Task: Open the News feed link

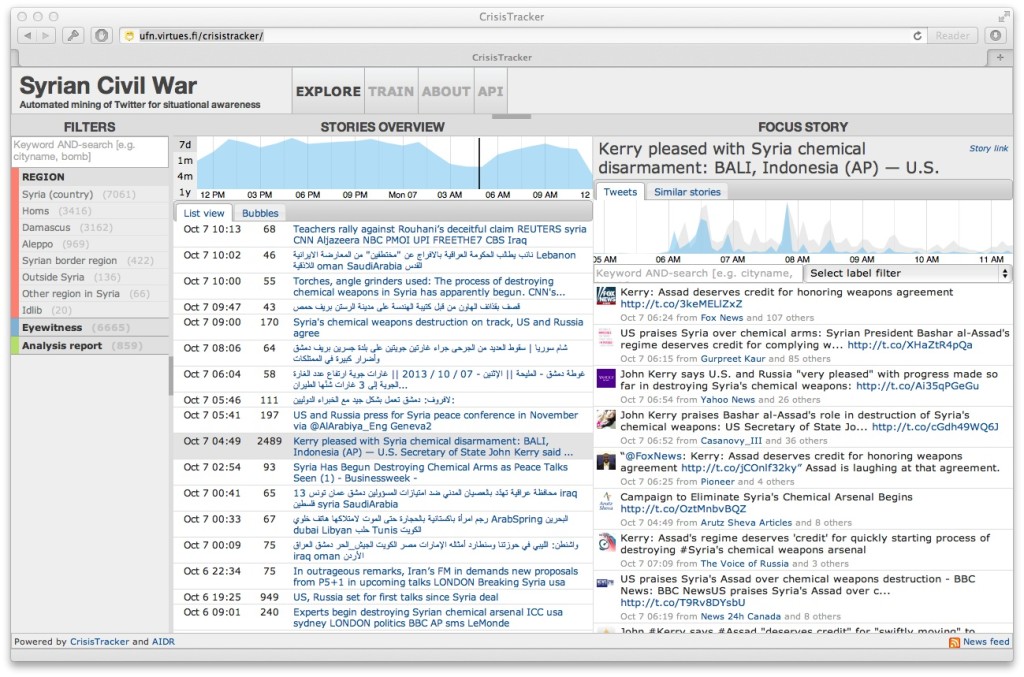Action: (985, 642)
